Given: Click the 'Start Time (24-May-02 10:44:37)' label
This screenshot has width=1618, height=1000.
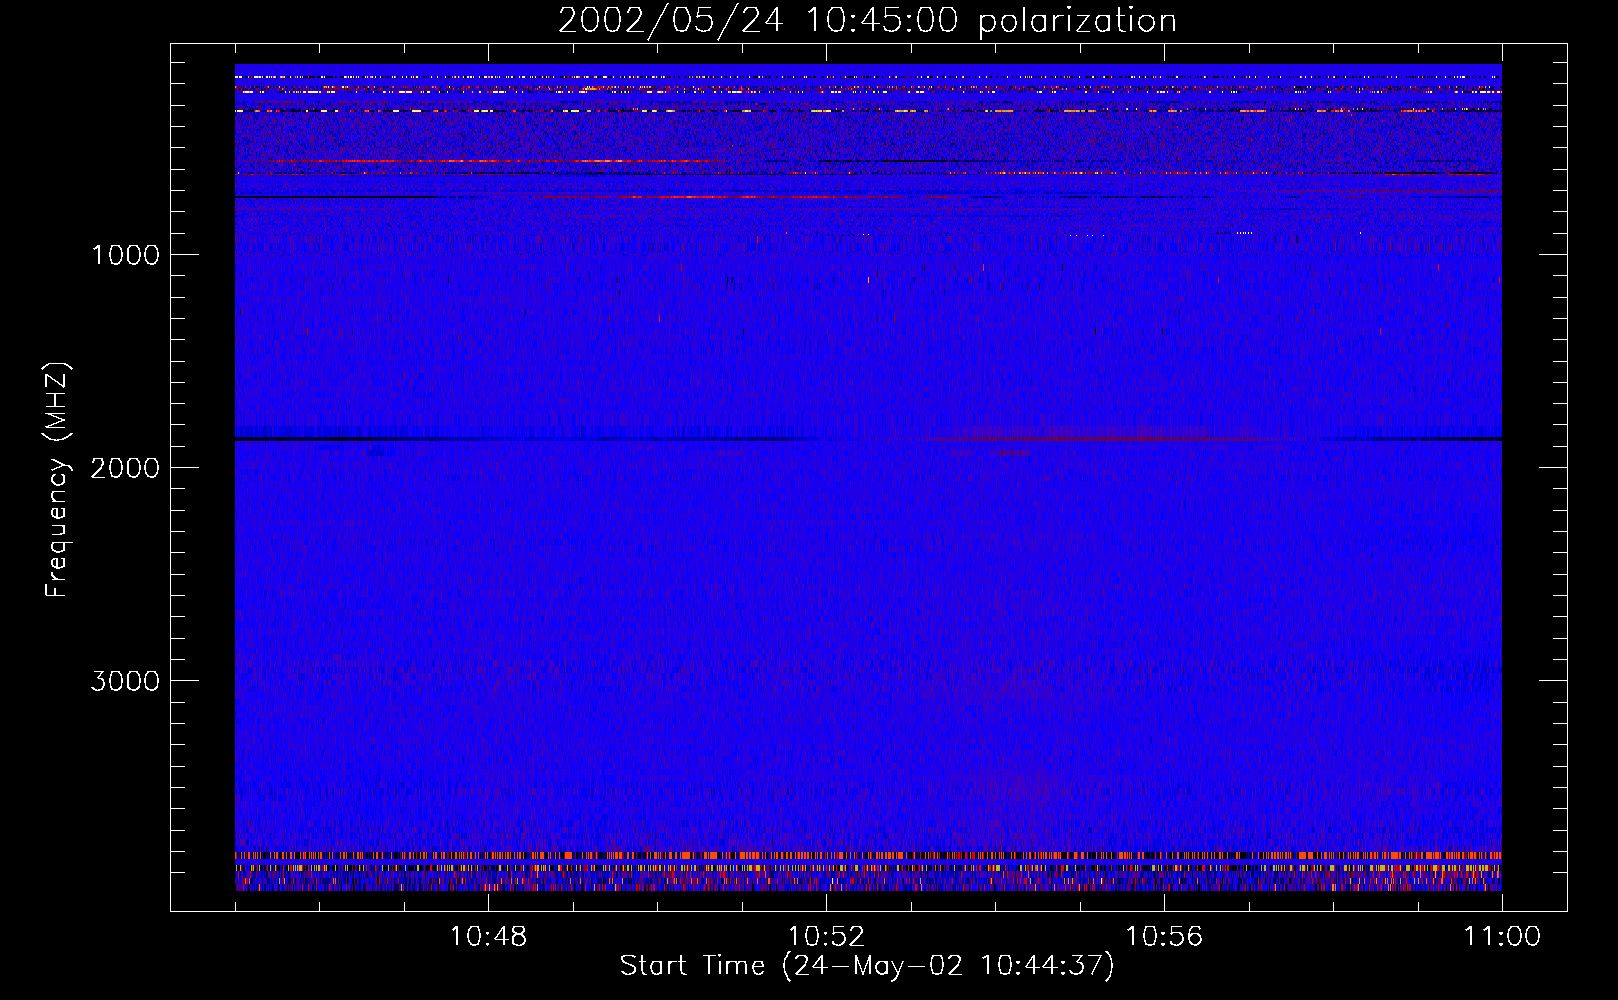Looking at the screenshot, I should coord(867,966).
